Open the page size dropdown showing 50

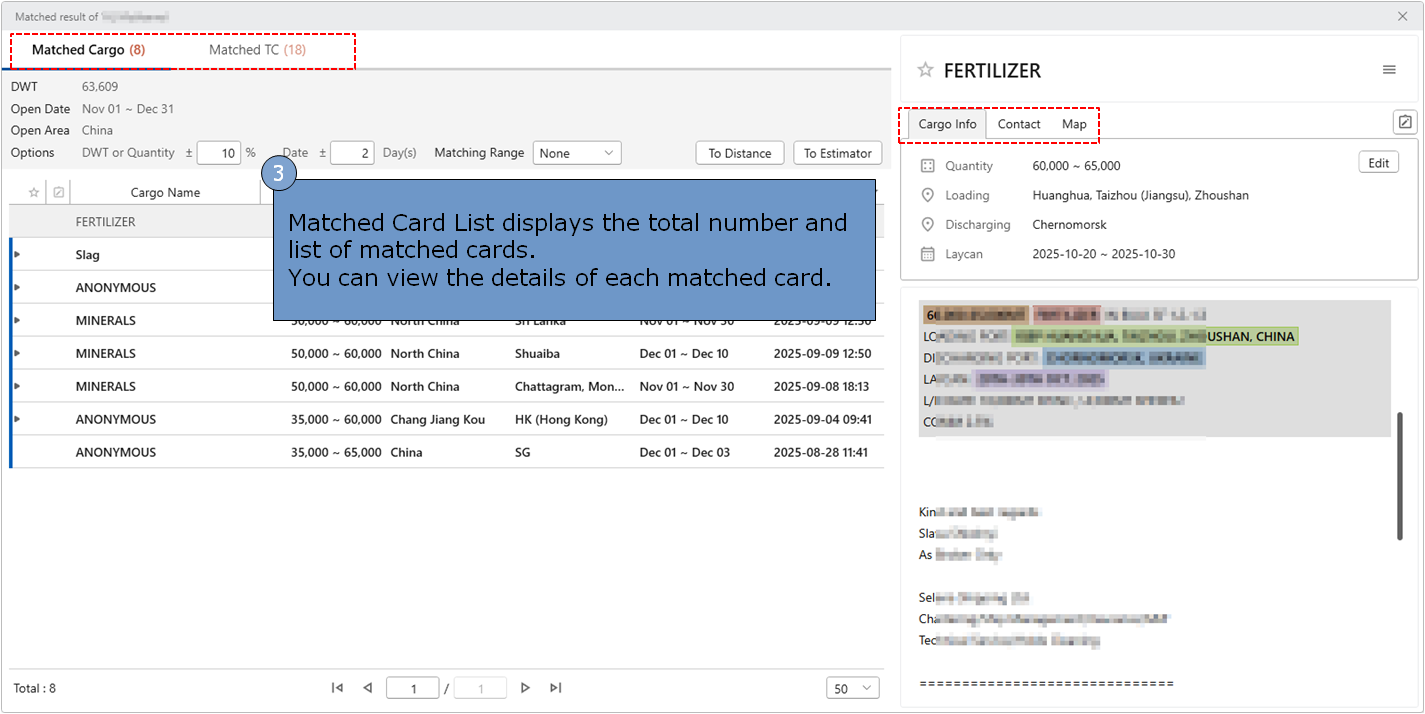(x=852, y=688)
